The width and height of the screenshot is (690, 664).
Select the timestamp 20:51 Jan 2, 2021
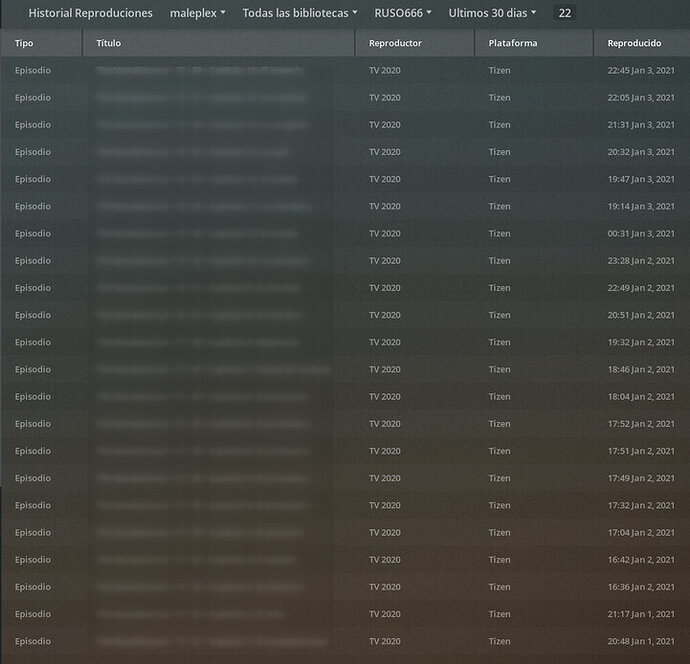point(641,315)
